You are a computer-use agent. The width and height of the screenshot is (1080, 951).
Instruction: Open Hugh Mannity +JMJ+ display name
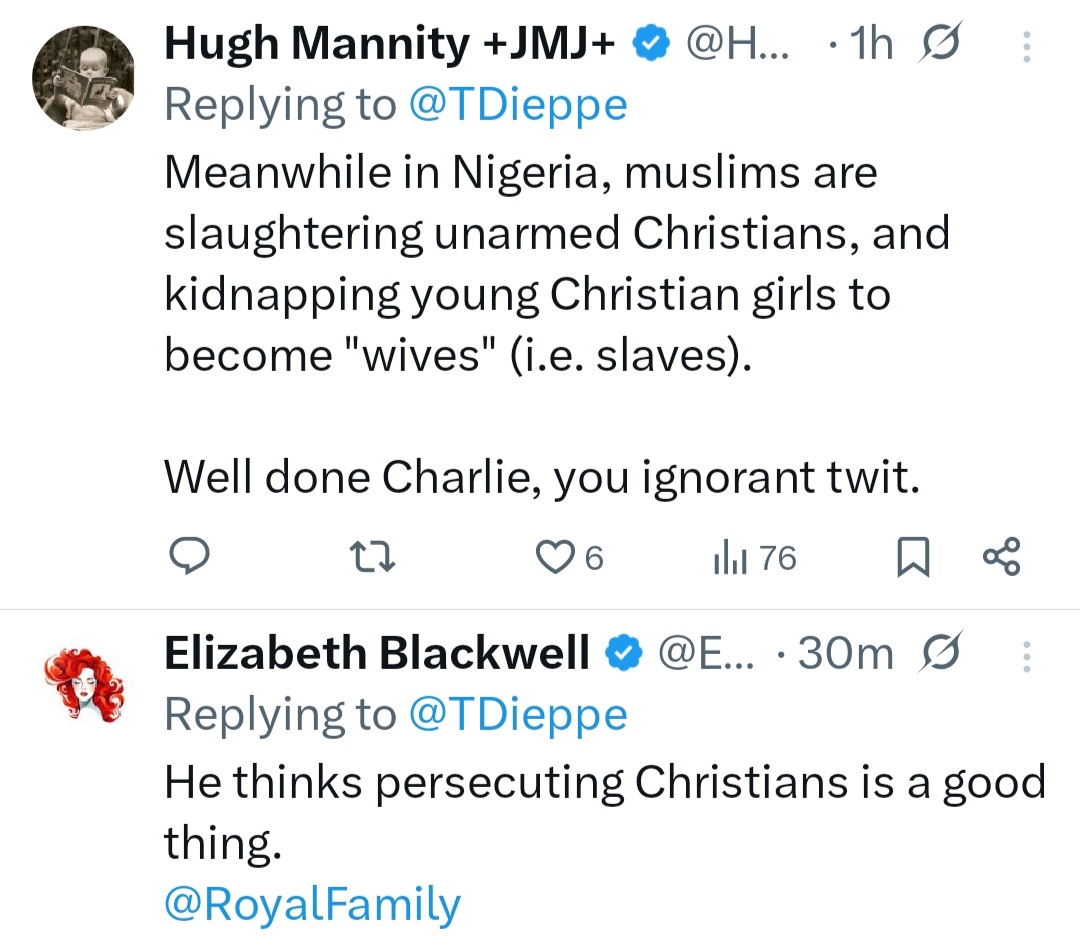(390, 45)
